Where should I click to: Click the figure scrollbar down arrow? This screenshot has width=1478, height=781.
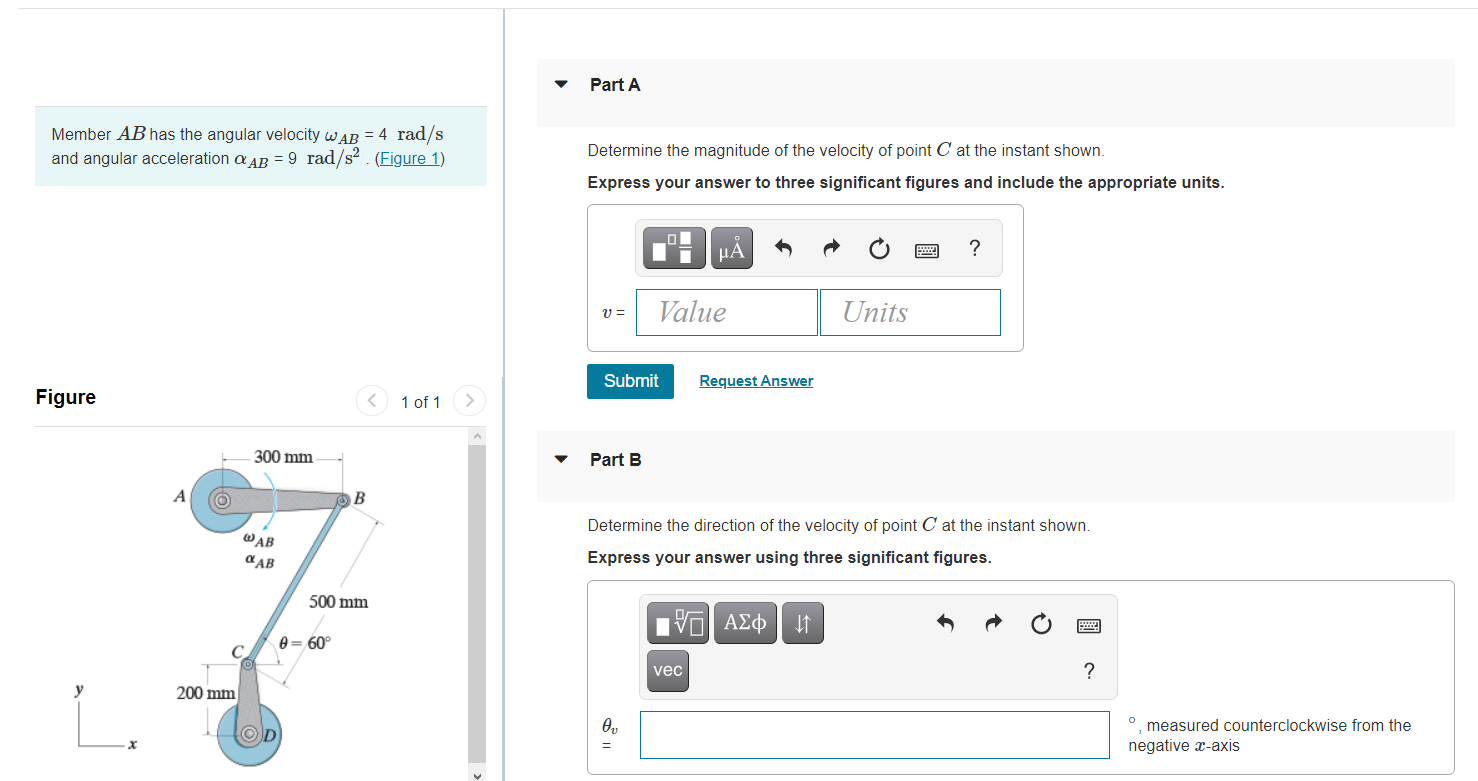(x=477, y=774)
